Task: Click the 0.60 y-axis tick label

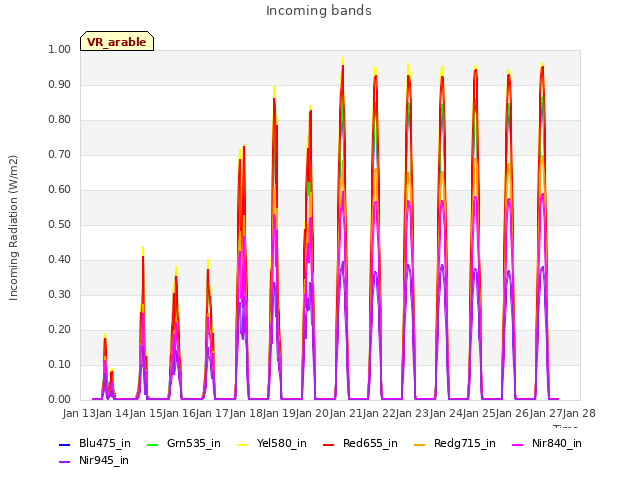Action: pyautogui.click(x=60, y=190)
